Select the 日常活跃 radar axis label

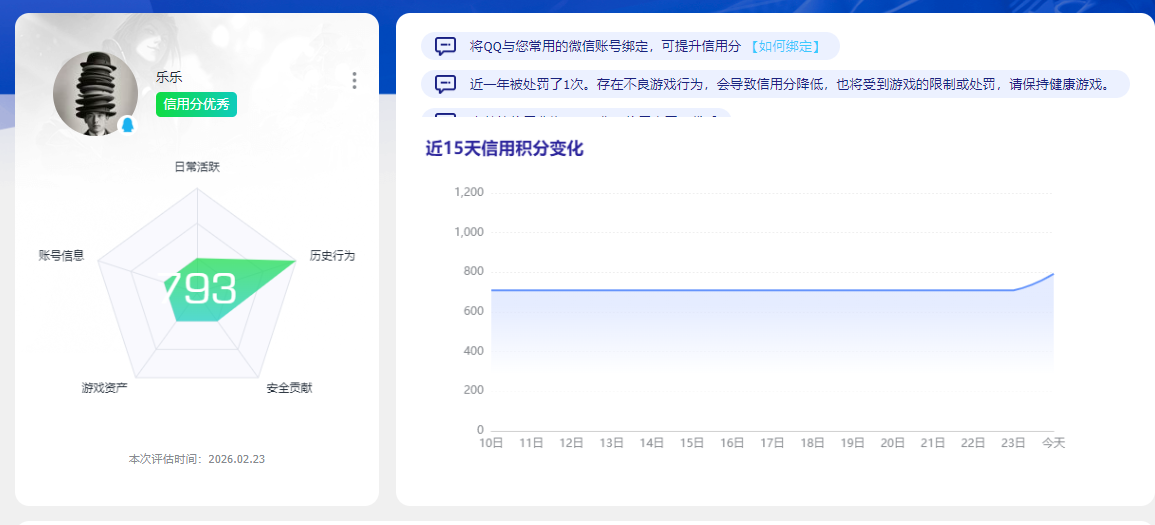tap(197, 167)
